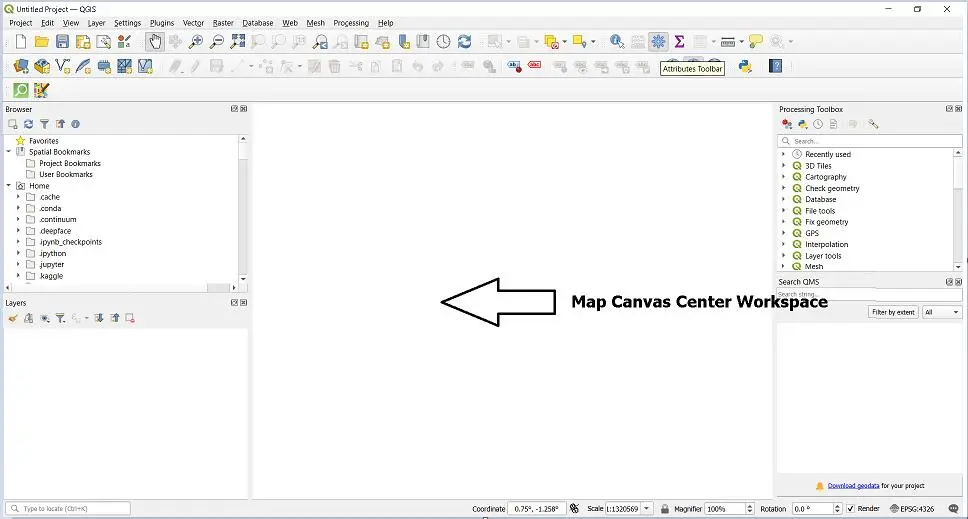
Task: Expand the .conda folder in Browser
Action: pyautogui.click(x=18, y=208)
